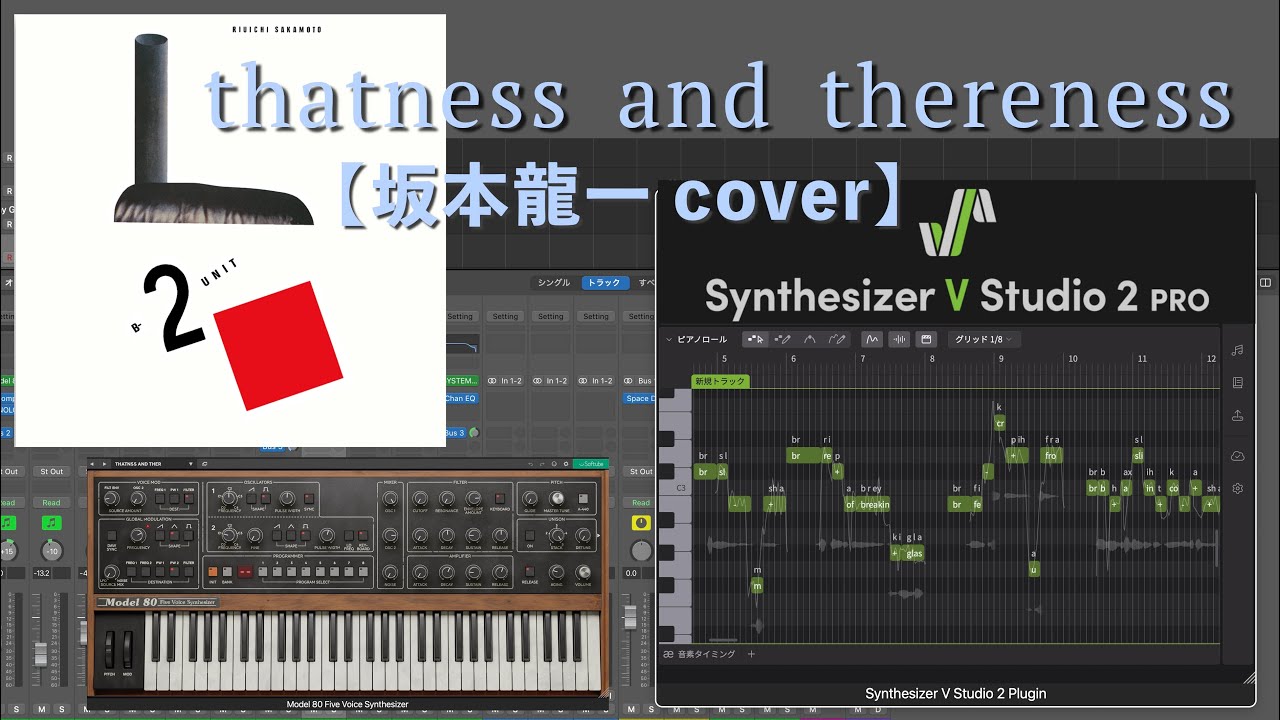Click the filter CUTOFF knob
The height and width of the screenshot is (720, 1280).
[x=420, y=498]
